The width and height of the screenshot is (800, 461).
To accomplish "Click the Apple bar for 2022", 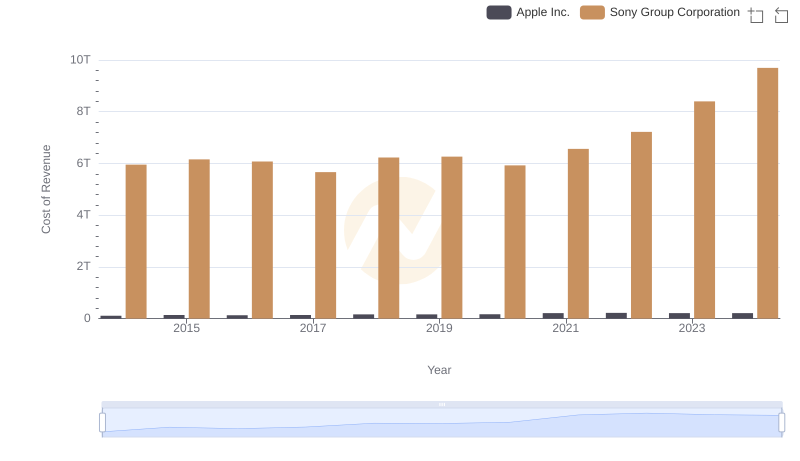I will click(616, 316).
